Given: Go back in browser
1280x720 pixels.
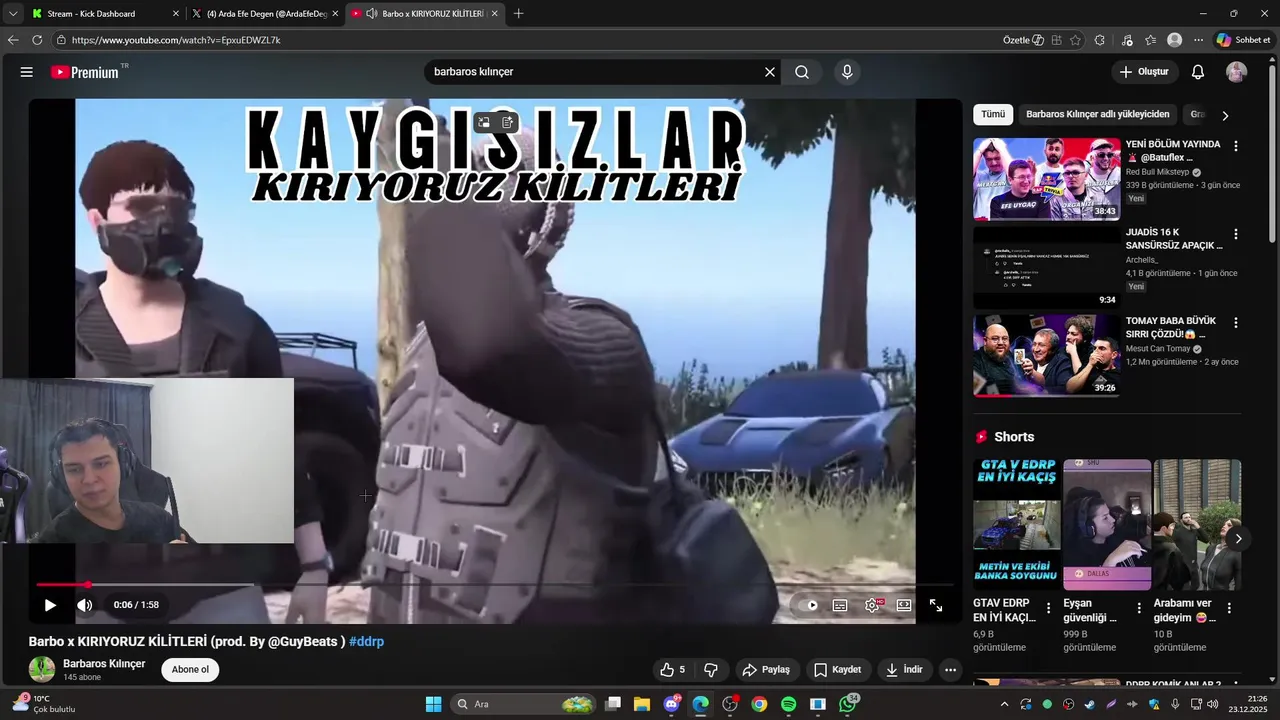Looking at the screenshot, I should click(x=13, y=40).
